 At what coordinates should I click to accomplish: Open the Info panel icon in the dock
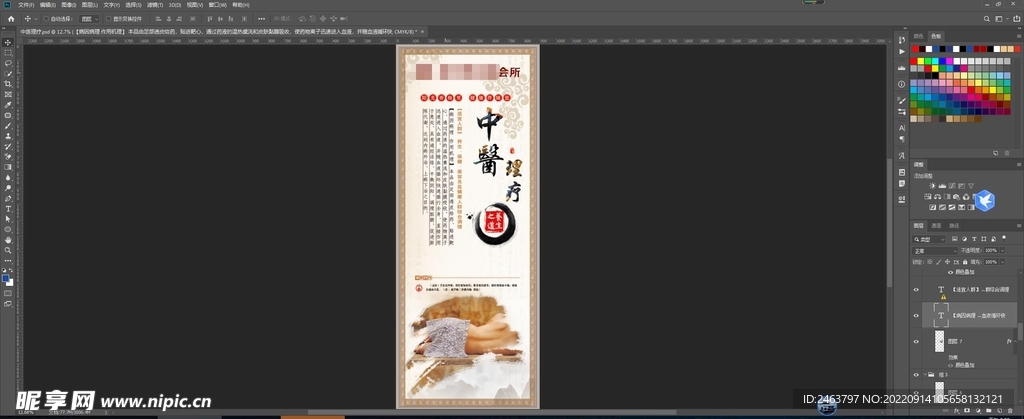[902, 84]
